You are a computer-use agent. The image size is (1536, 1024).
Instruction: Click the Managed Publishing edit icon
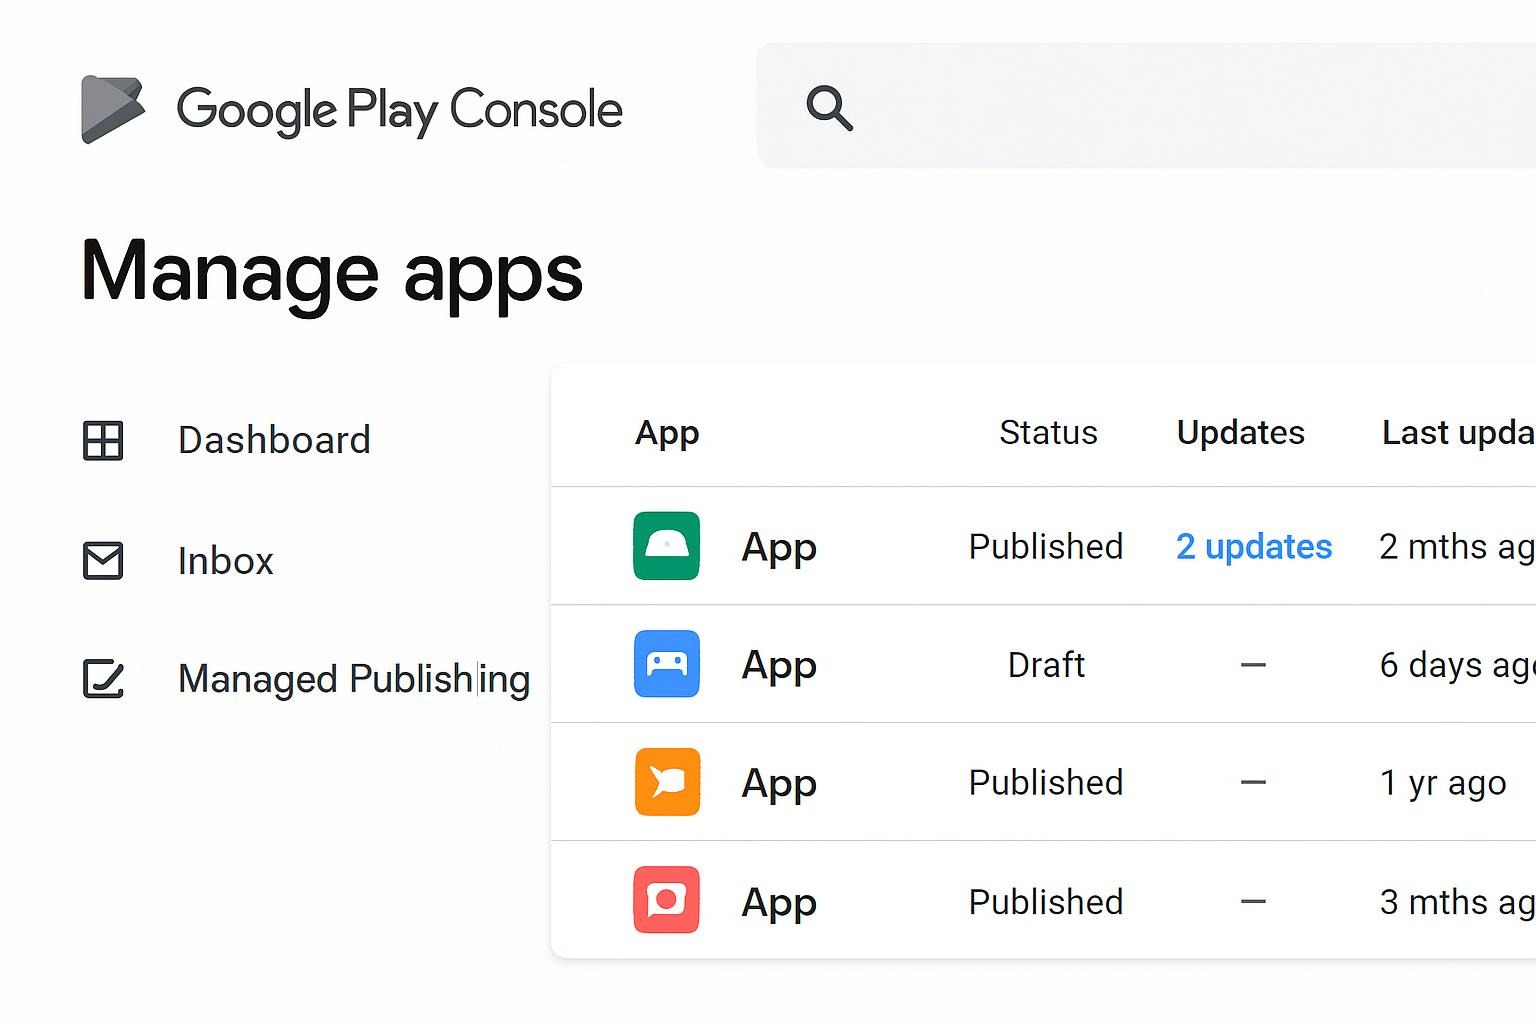point(102,679)
